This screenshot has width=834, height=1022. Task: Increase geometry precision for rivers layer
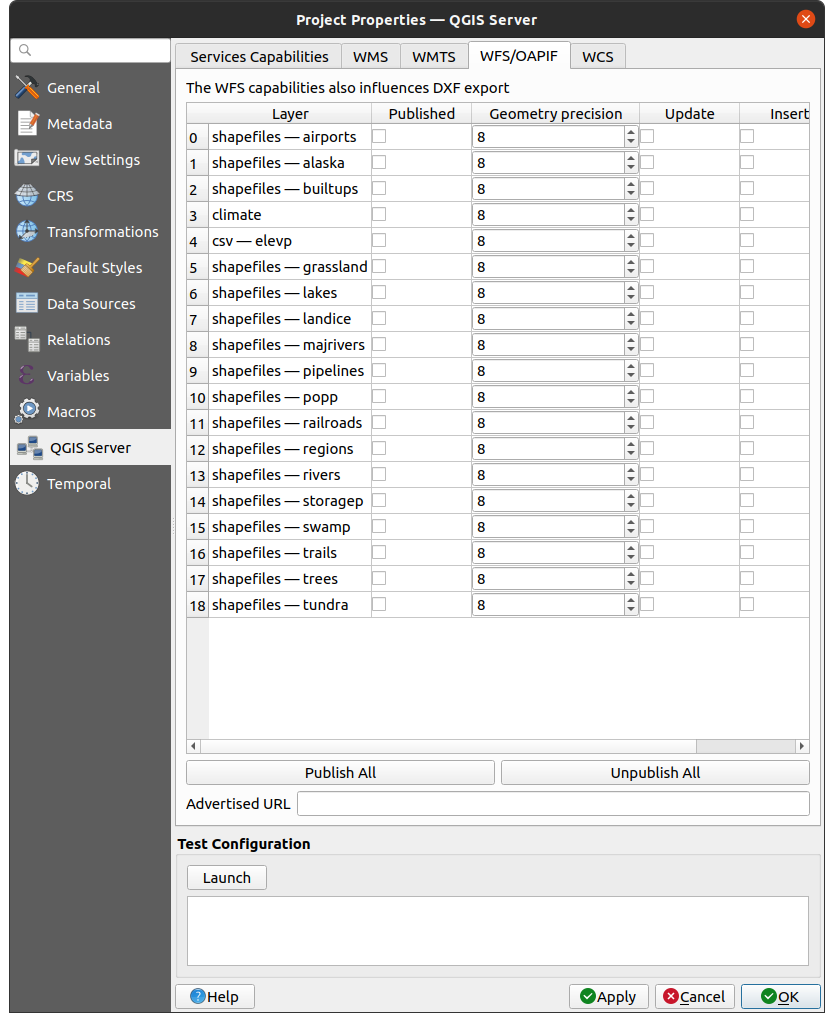(631, 469)
